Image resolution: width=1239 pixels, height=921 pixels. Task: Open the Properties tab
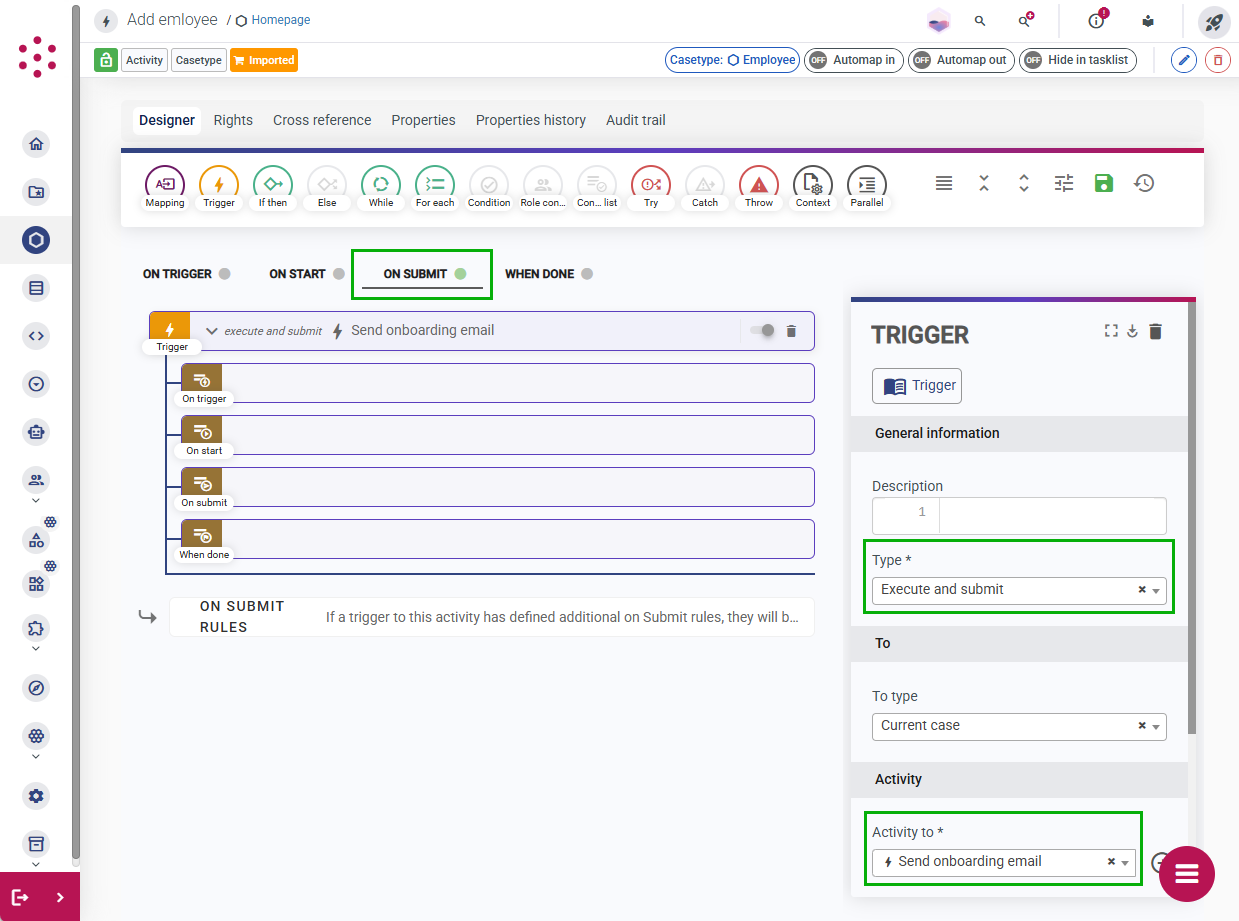coord(423,120)
